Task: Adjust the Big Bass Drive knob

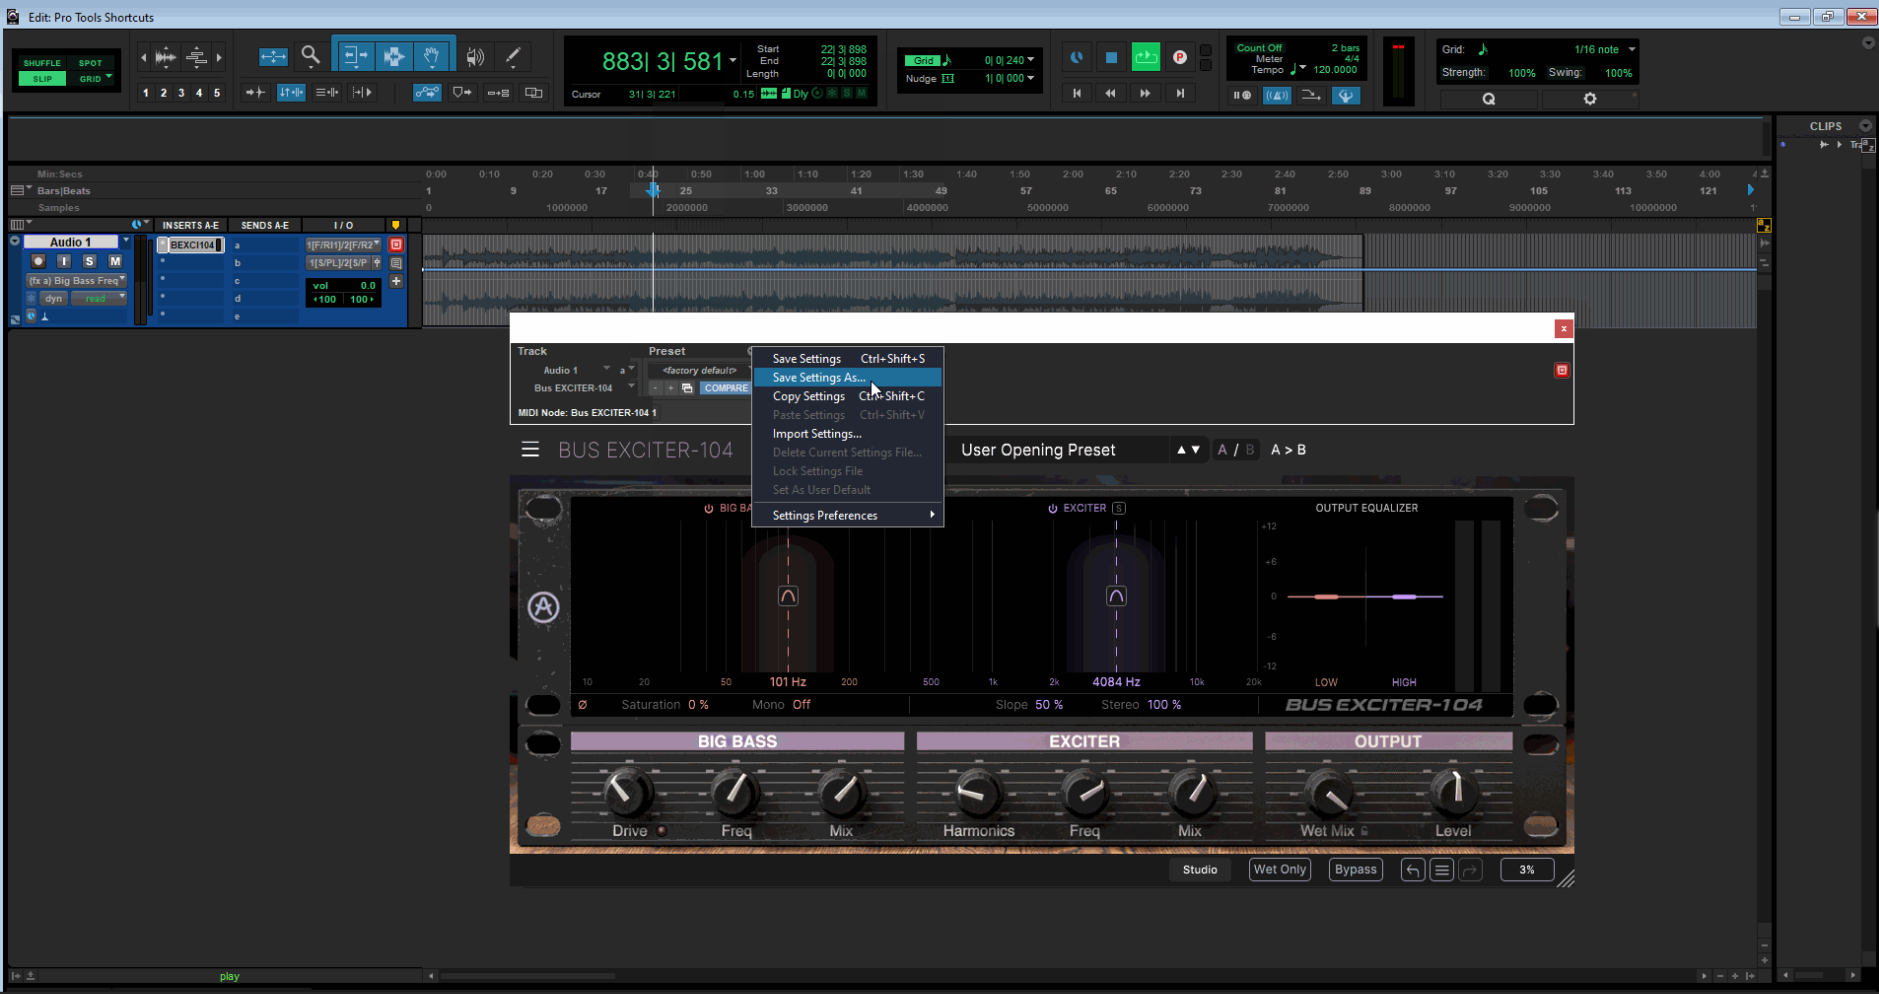Action: point(627,793)
